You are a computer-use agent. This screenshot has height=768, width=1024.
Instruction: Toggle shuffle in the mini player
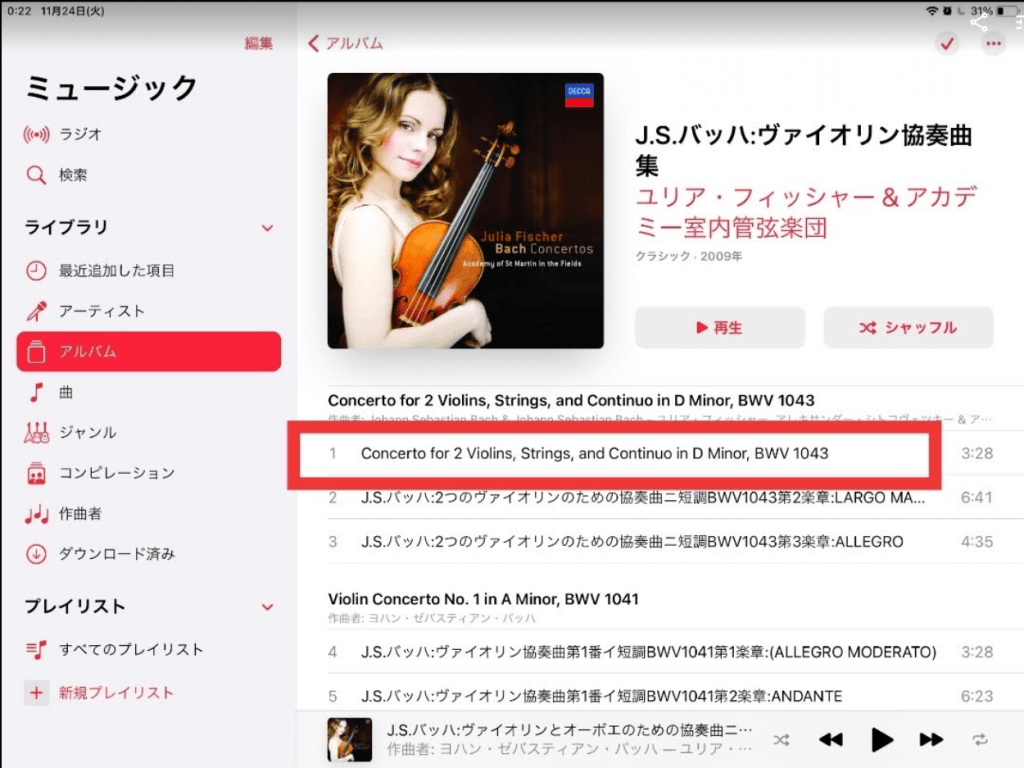pyautogui.click(x=781, y=740)
